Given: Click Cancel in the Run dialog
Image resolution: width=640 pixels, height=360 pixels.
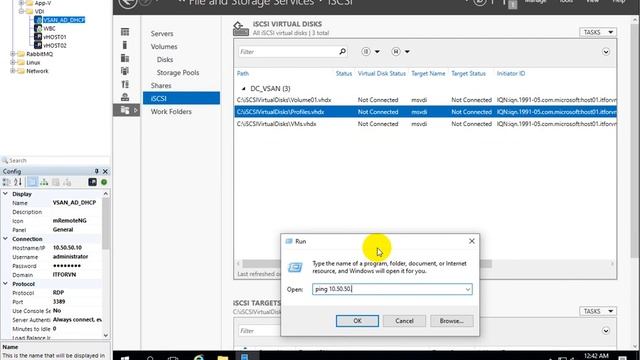Looking at the screenshot, I should 404,321.
